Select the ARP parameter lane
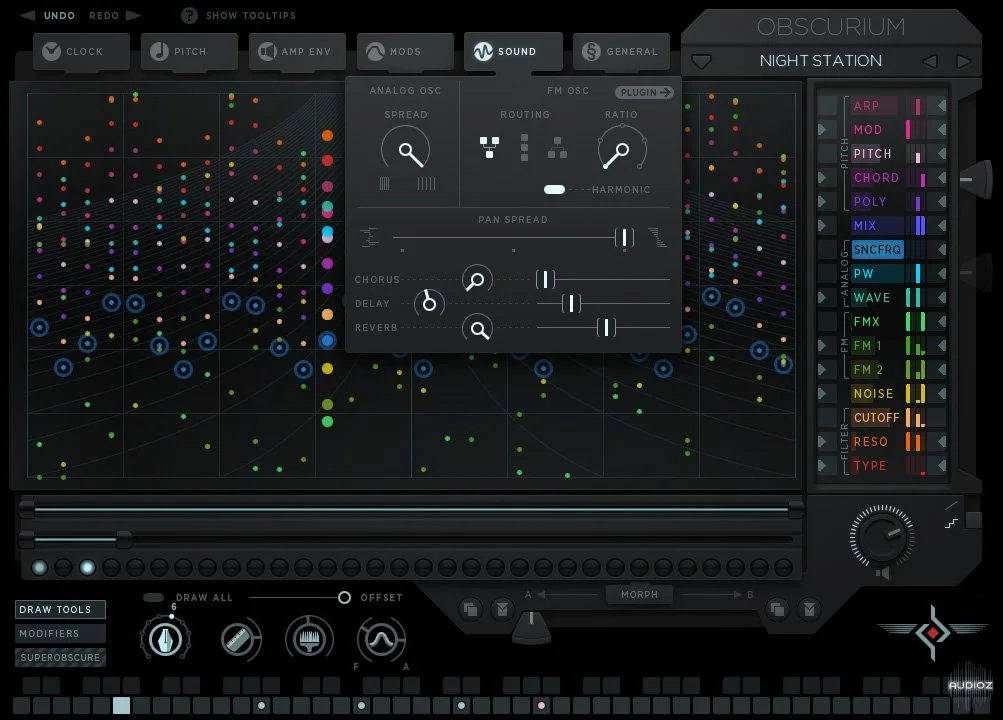The image size is (1003, 720). (874, 106)
